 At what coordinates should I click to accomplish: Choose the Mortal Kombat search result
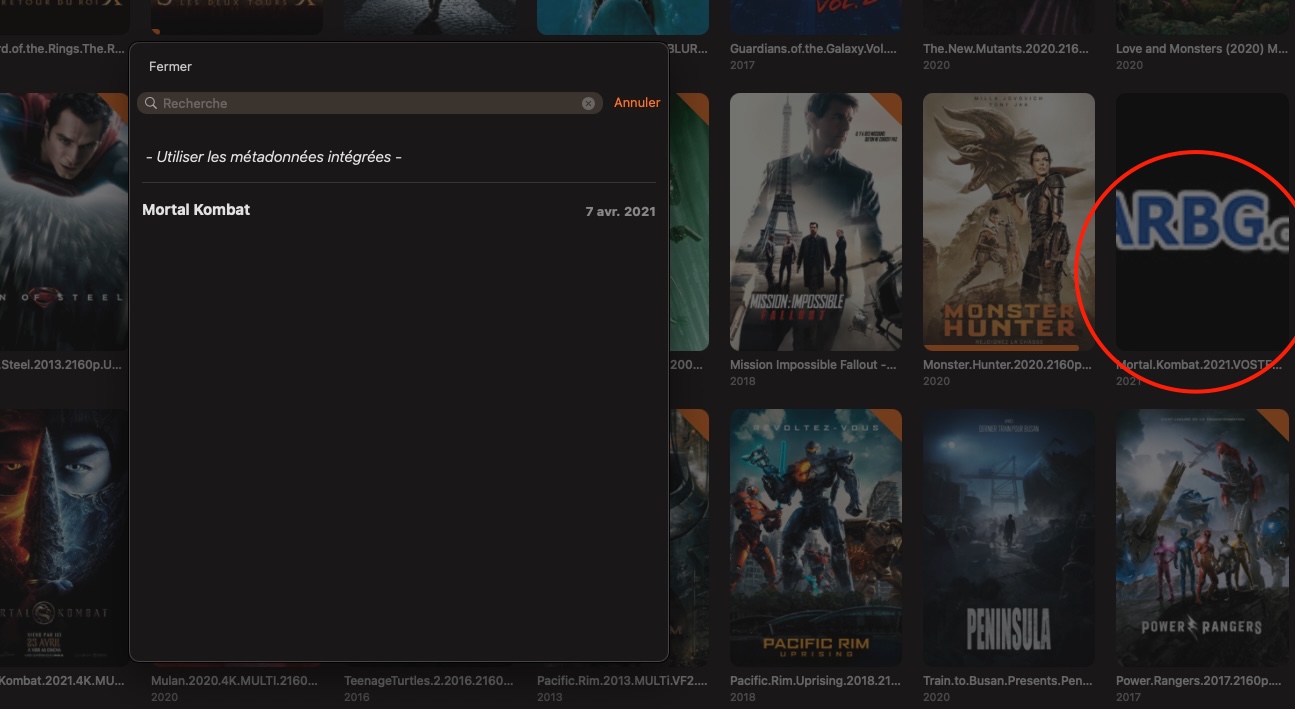tap(399, 210)
